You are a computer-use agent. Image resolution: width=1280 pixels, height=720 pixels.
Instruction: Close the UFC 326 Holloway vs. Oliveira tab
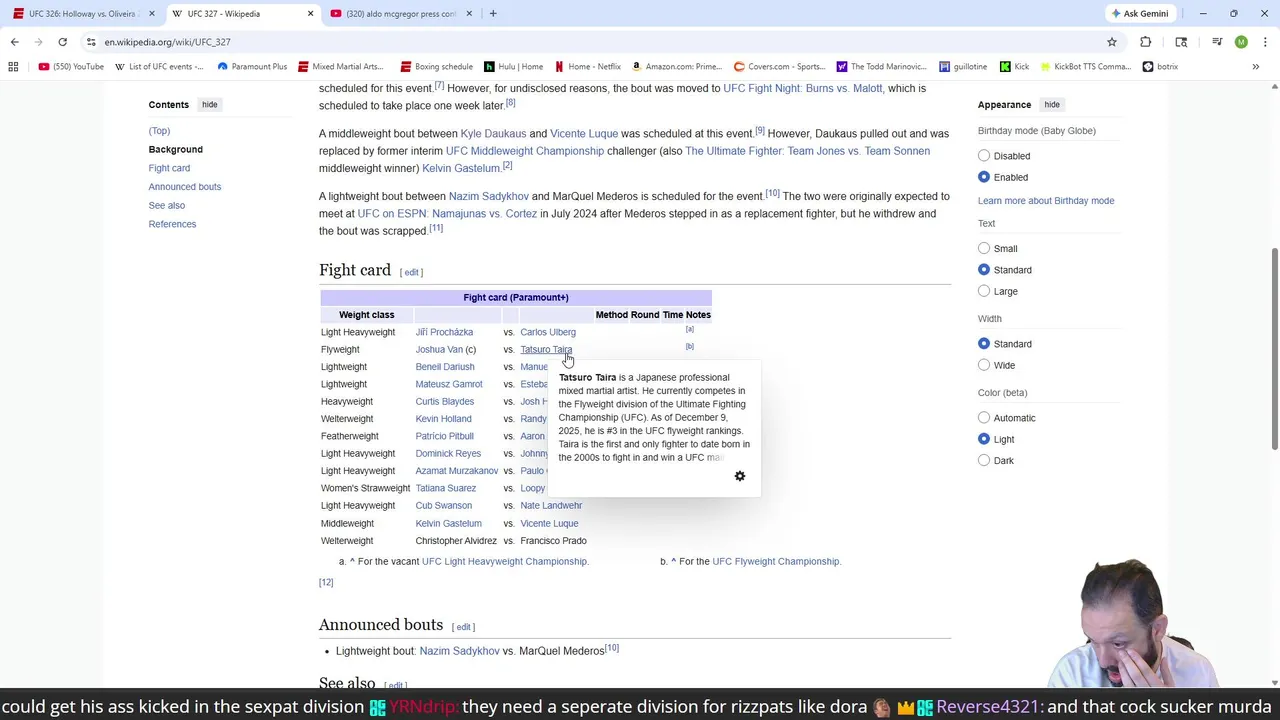point(152,14)
